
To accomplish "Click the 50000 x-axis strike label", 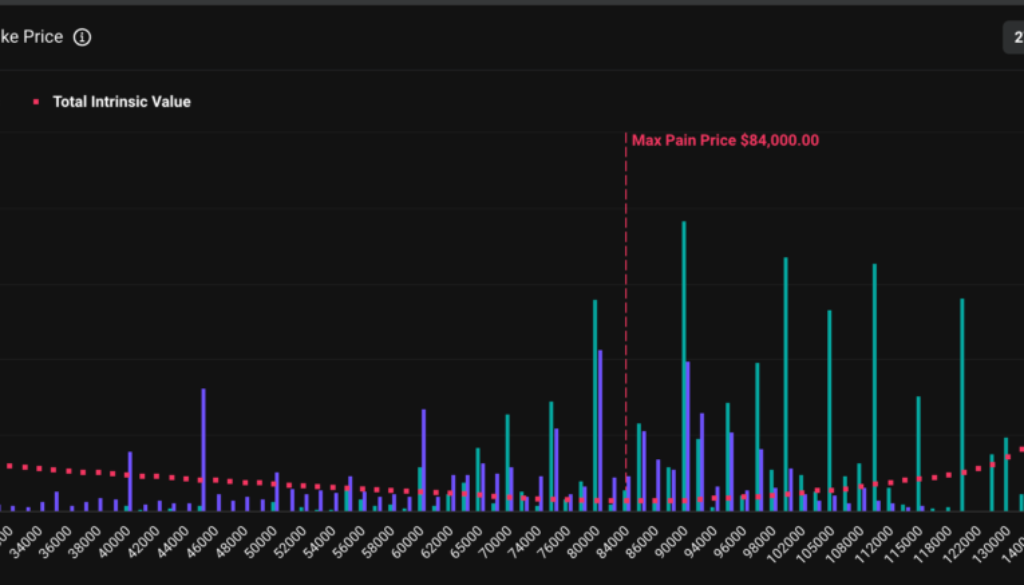I will pyautogui.click(x=261, y=543).
